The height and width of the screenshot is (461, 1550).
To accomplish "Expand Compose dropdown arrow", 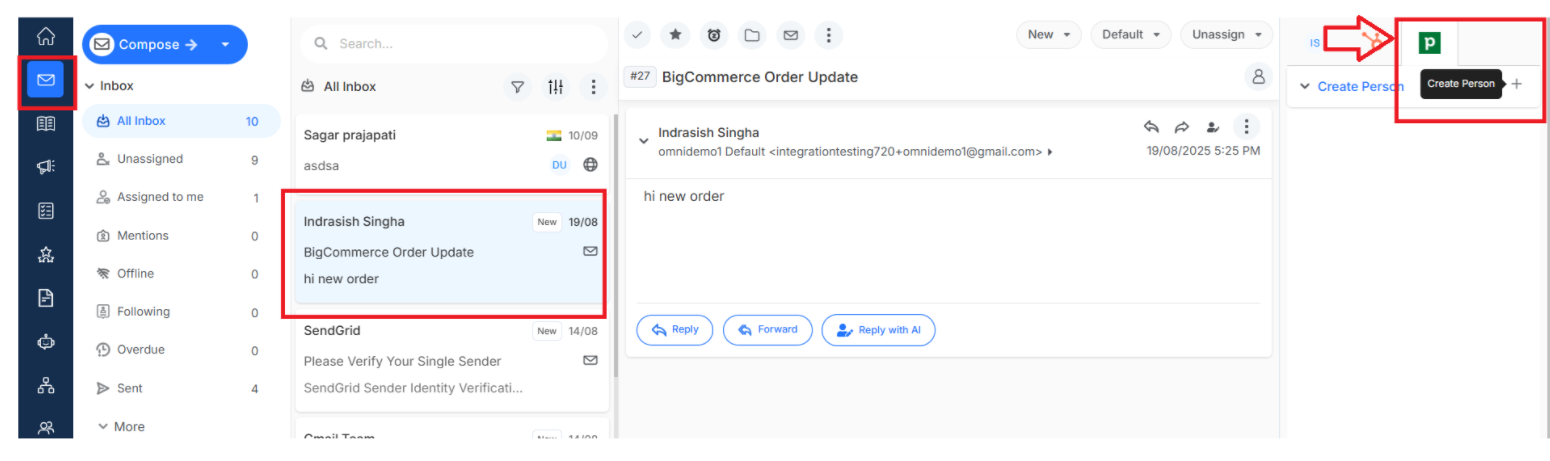I will [x=225, y=44].
